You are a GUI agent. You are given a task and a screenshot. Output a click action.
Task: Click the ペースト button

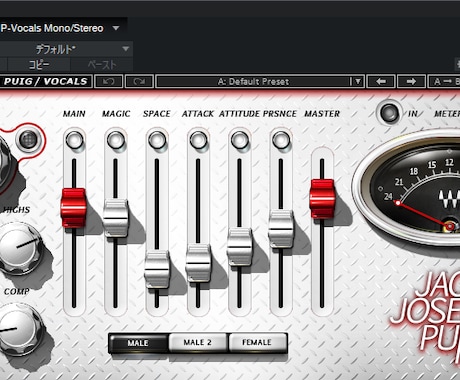102,64
